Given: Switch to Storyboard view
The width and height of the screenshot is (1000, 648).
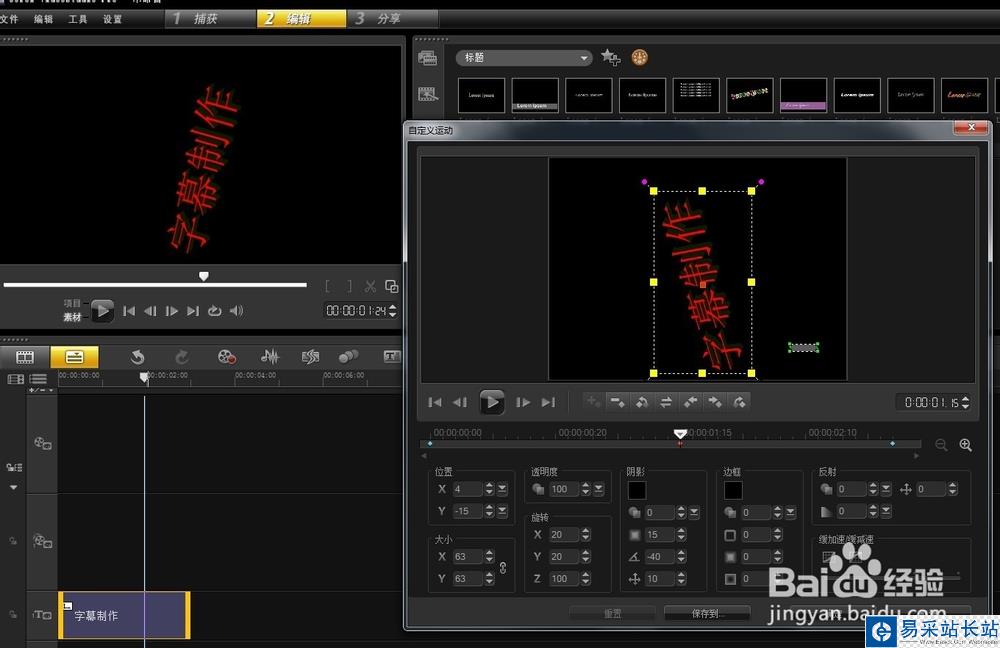Looking at the screenshot, I should (25, 357).
